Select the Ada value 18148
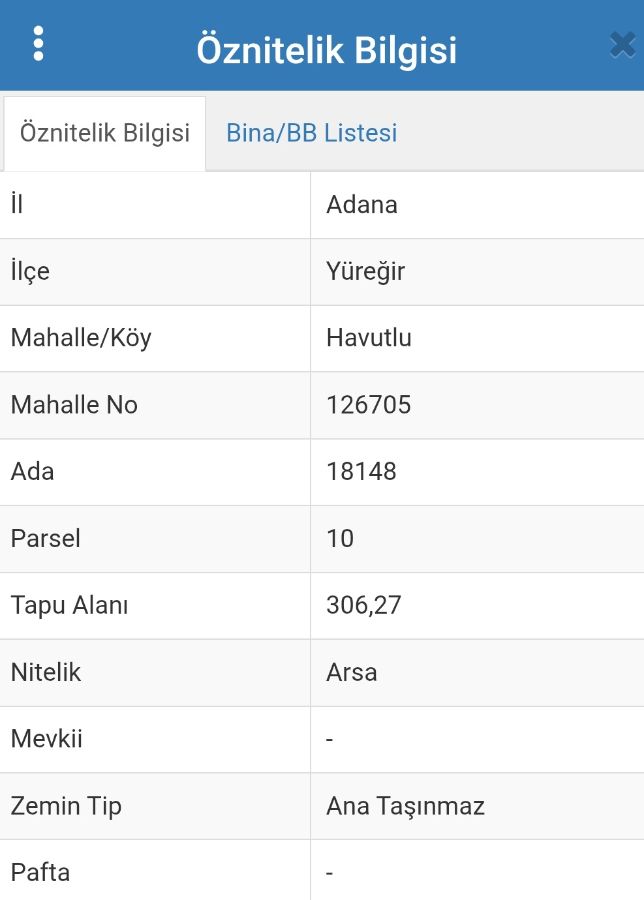The image size is (644, 900). click(362, 472)
